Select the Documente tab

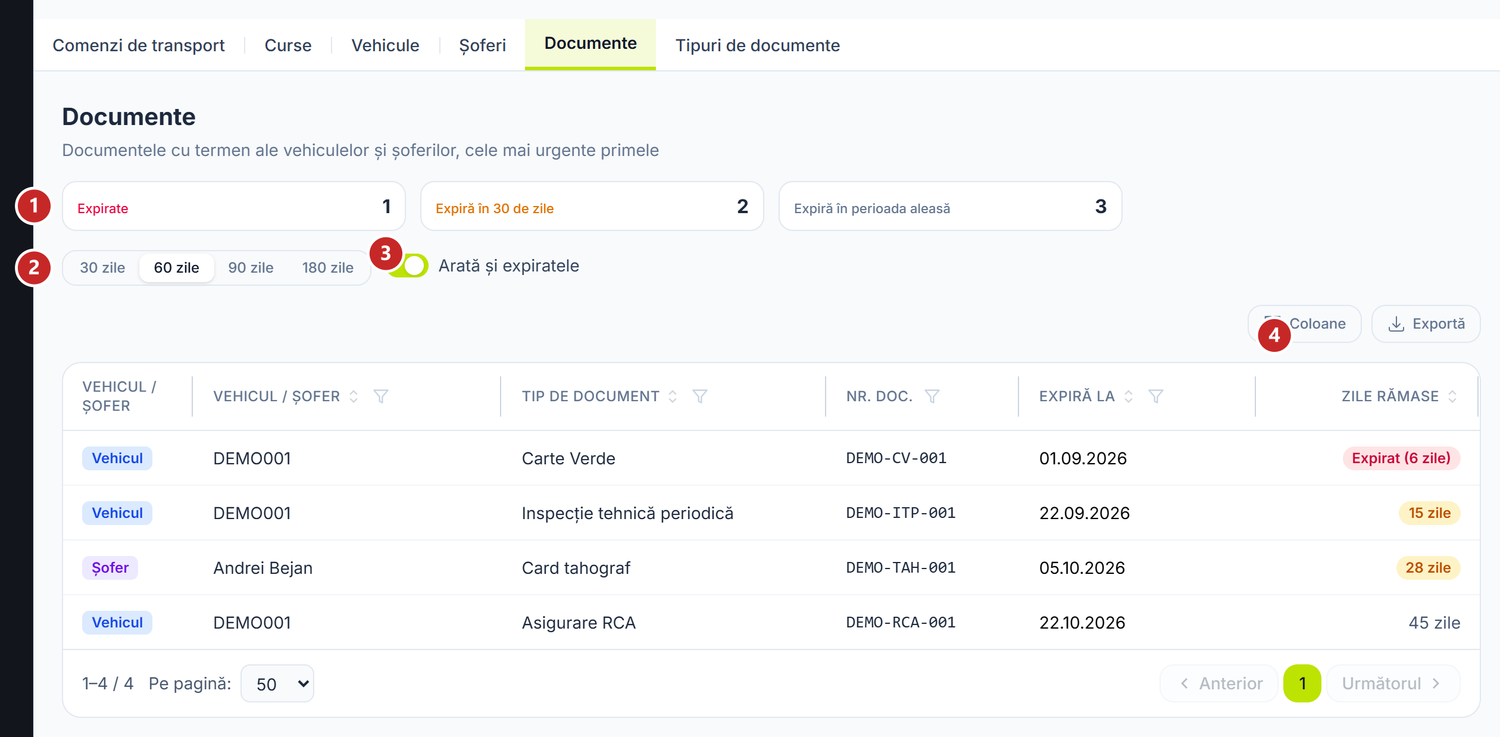tap(590, 44)
